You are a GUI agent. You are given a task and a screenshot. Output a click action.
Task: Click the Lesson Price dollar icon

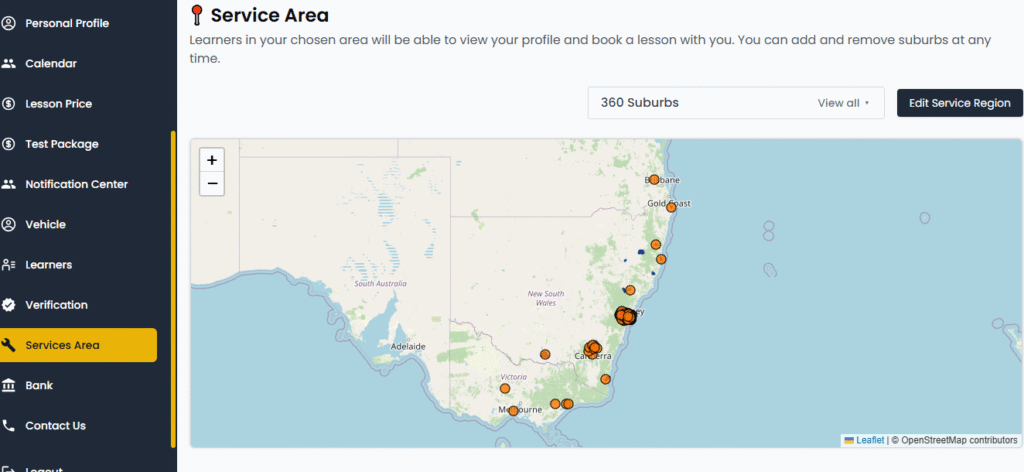click(9, 103)
